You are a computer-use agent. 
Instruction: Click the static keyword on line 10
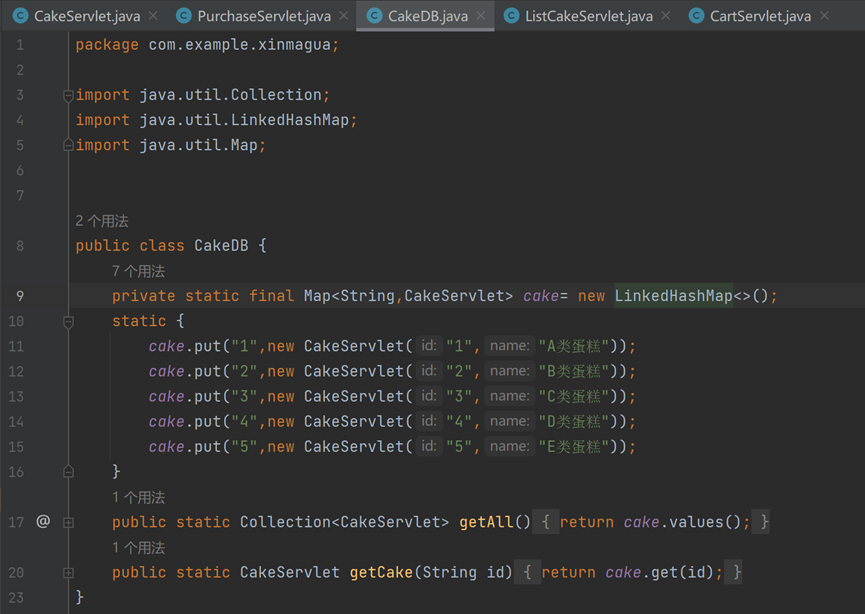tap(139, 321)
